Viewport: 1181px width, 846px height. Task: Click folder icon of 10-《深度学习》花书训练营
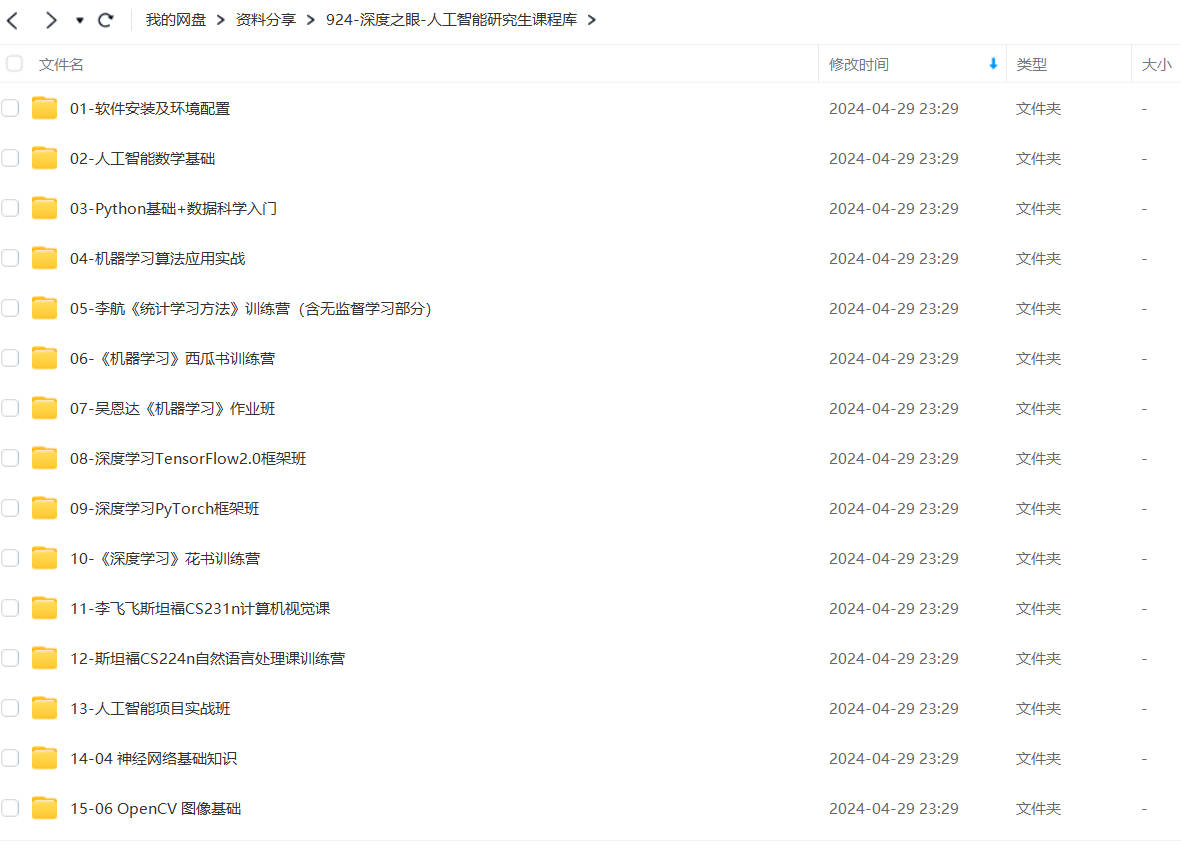click(x=44, y=557)
